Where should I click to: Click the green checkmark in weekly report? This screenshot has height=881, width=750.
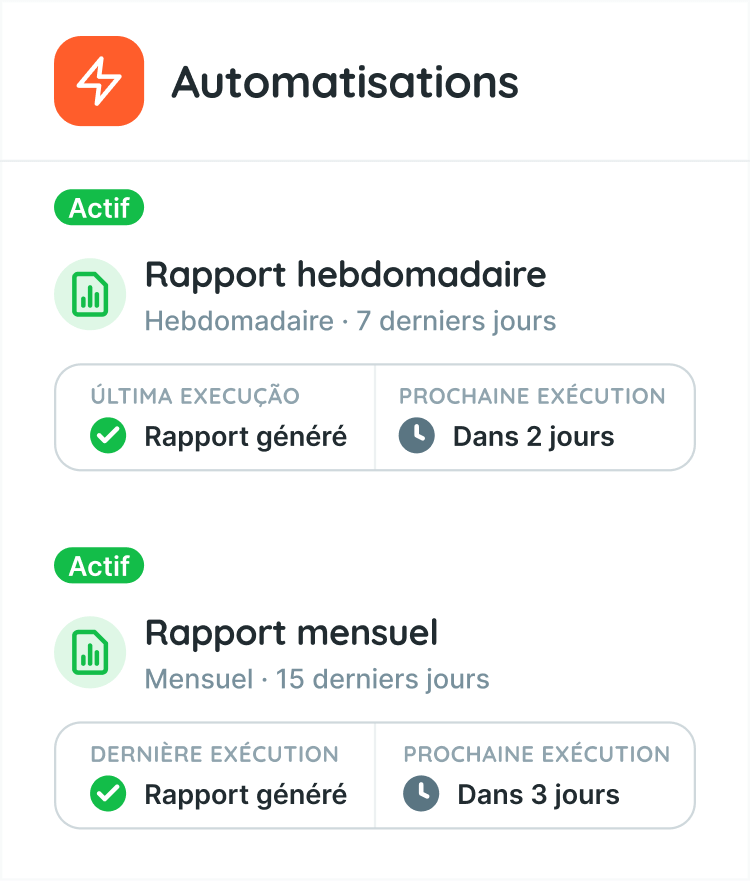107,437
